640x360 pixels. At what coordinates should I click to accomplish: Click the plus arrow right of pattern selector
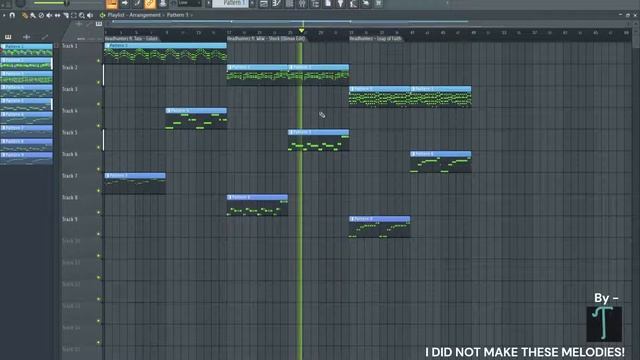coord(252,3)
